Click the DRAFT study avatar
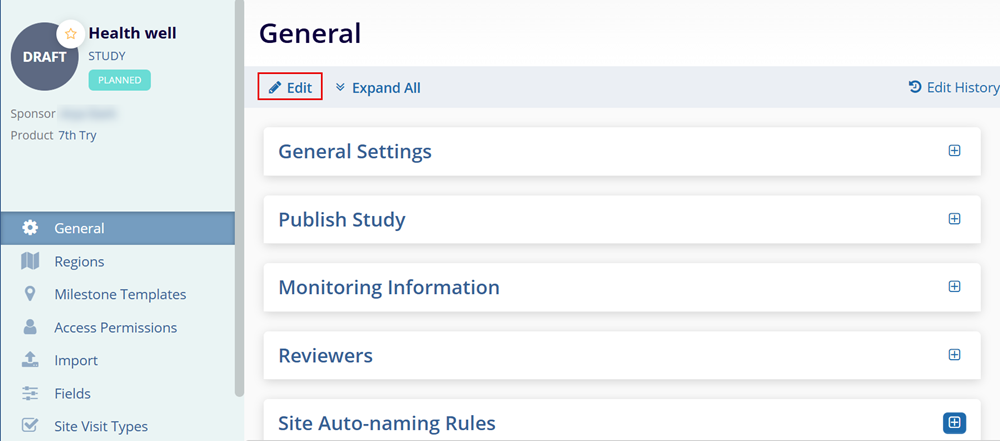 point(44,57)
